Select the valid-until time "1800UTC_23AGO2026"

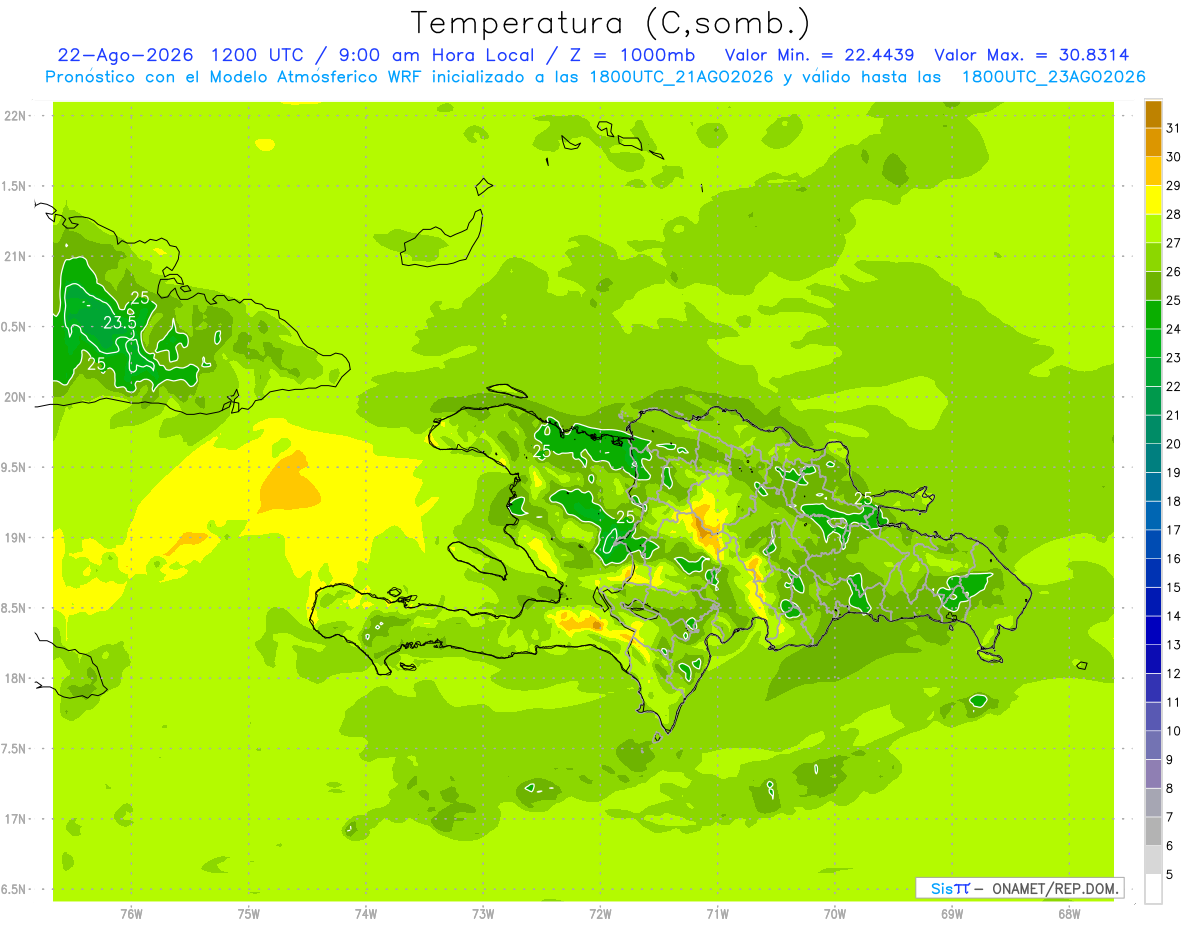[x=1053, y=77]
